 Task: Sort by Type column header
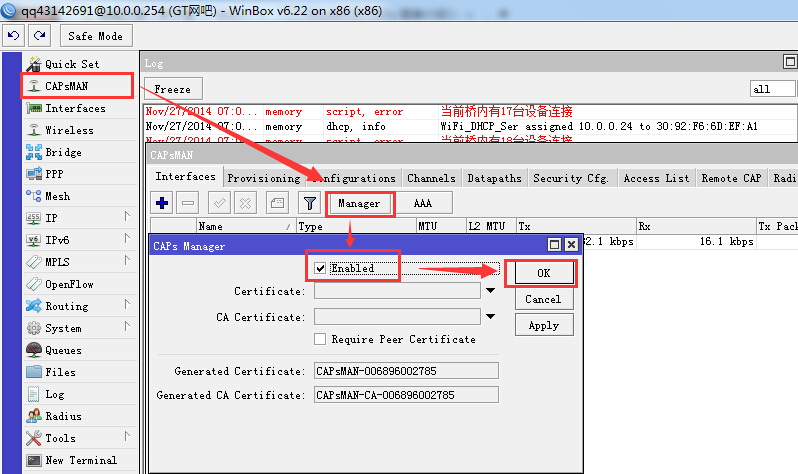(356, 226)
